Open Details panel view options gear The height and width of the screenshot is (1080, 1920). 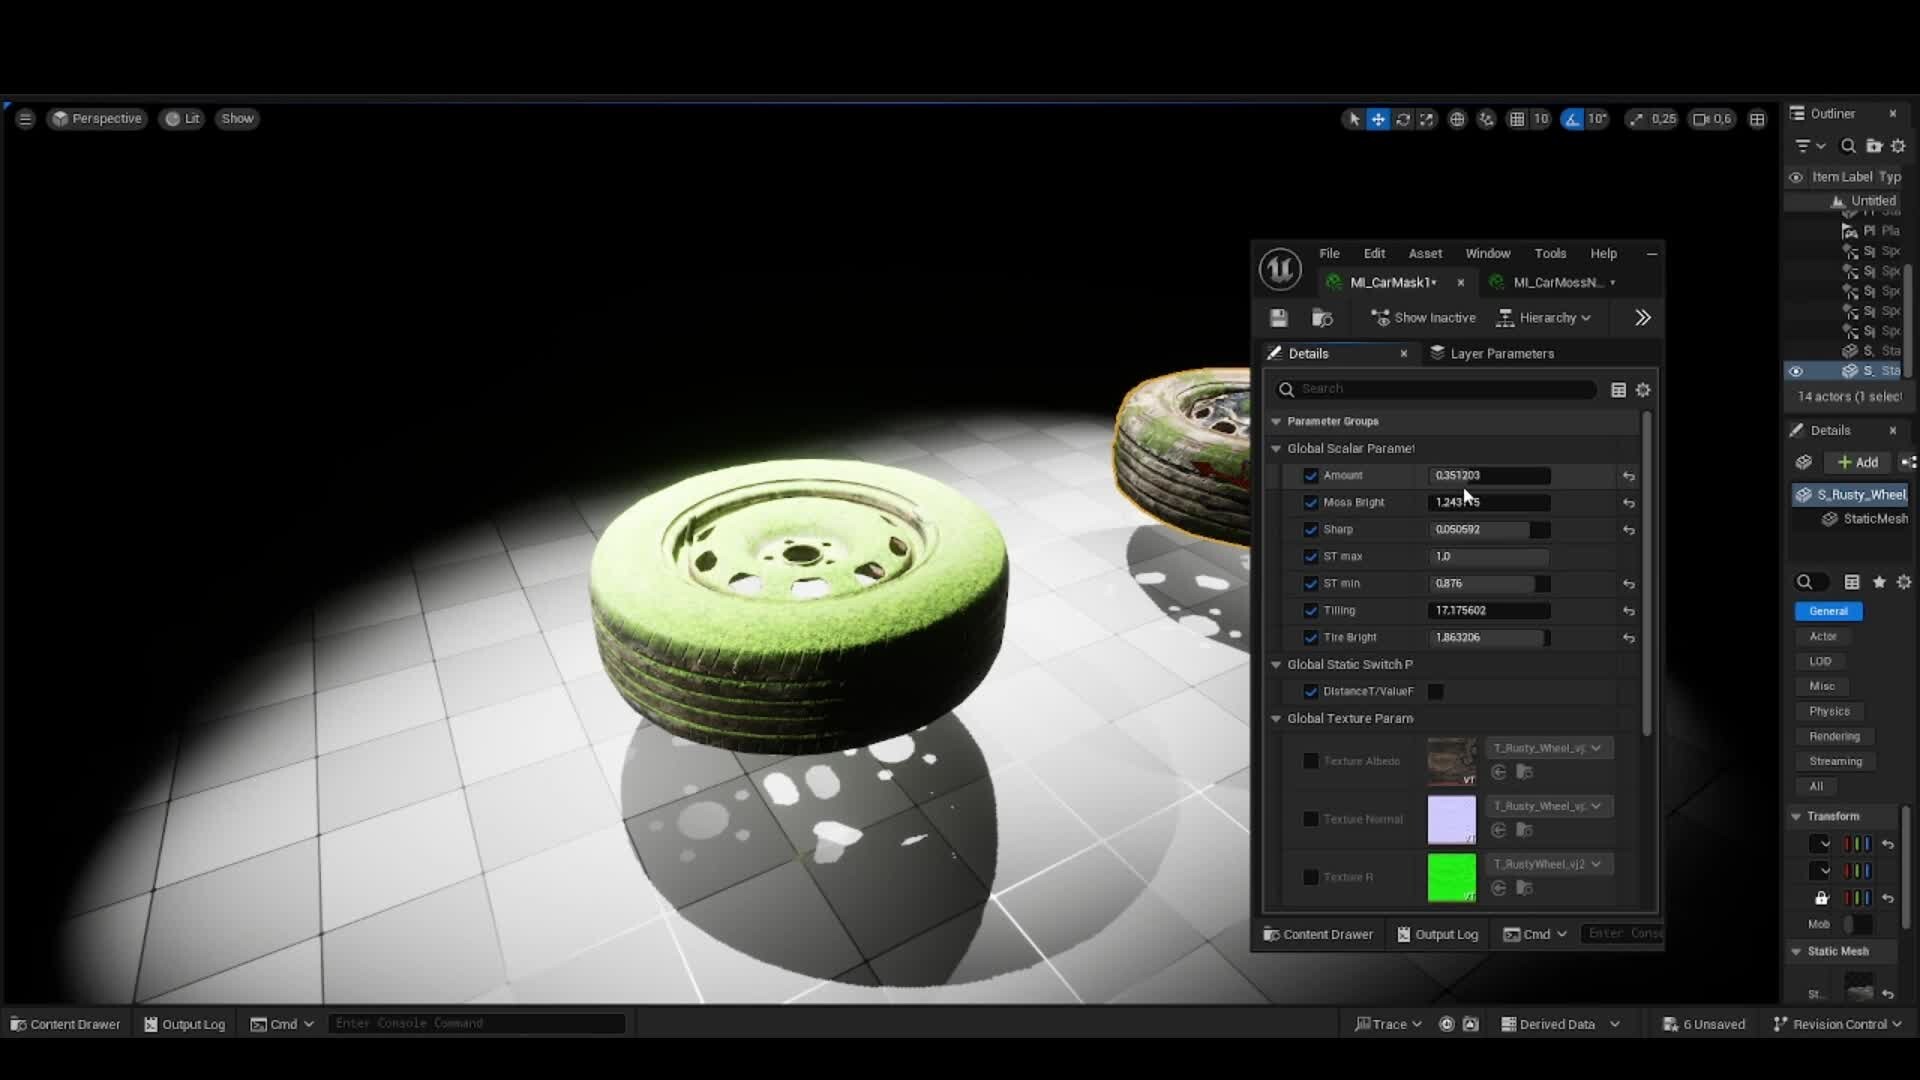[x=1643, y=389]
